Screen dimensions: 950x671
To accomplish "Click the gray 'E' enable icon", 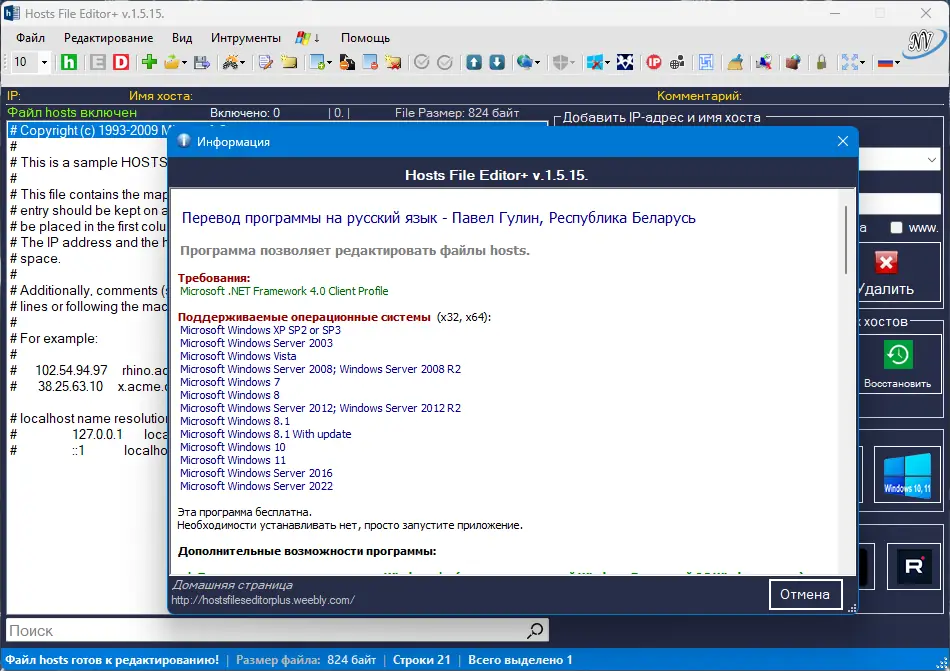I will tap(98, 62).
